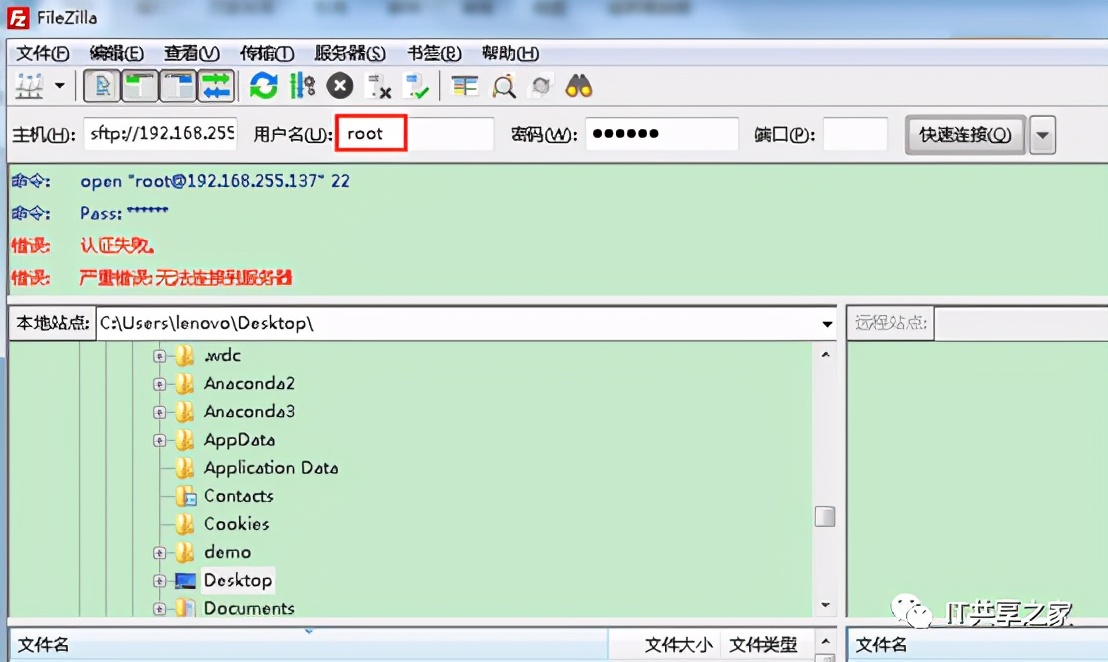
Task: Click the username field containing root
Action: (415, 134)
